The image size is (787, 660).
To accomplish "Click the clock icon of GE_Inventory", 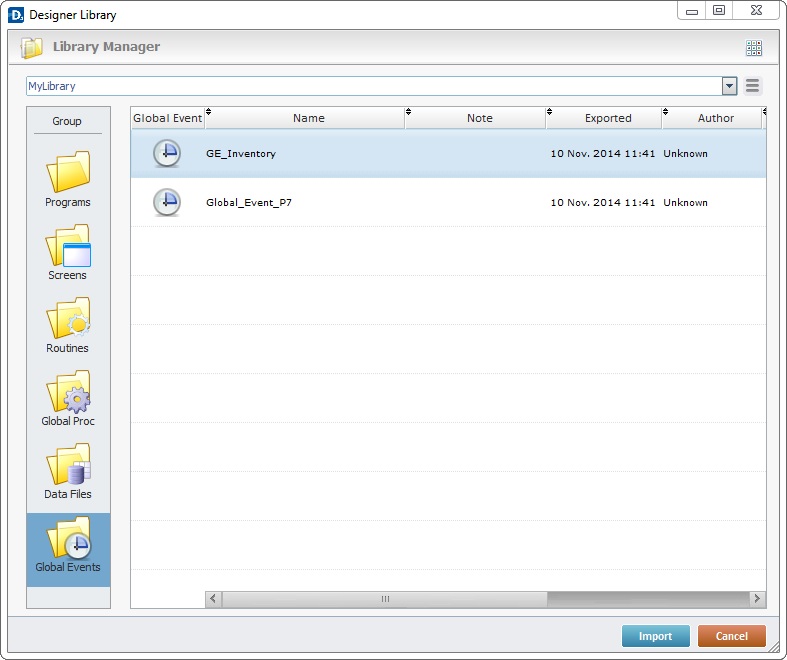I will (167, 153).
